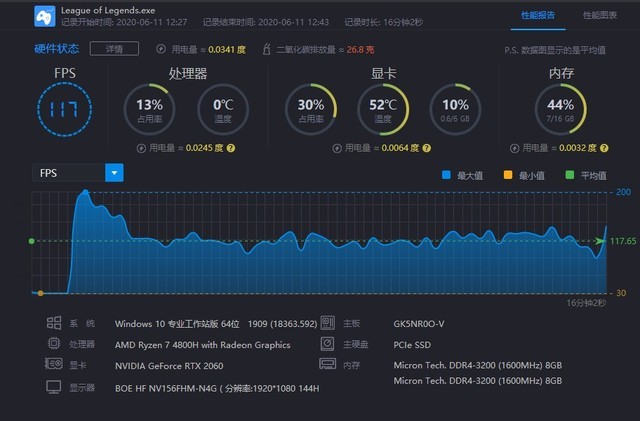This screenshot has width=640, height=421.
Task: Toggle the blue 最大值 legend checkbox
Action: coord(447,174)
